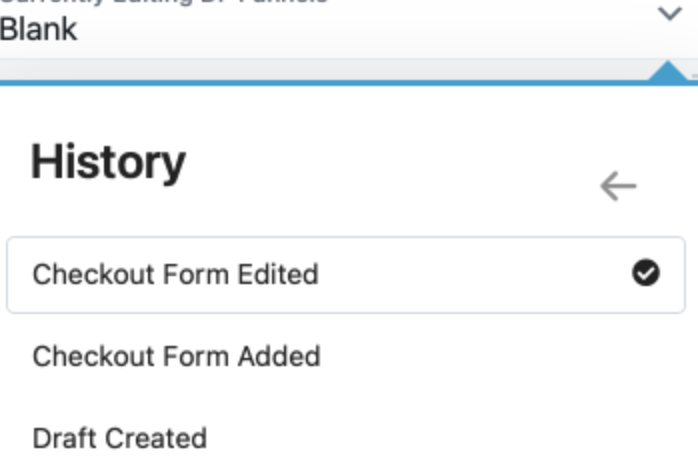Select the Checkout Form Edited history entry
Viewport: 698px width, 476px height.
(176, 275)
